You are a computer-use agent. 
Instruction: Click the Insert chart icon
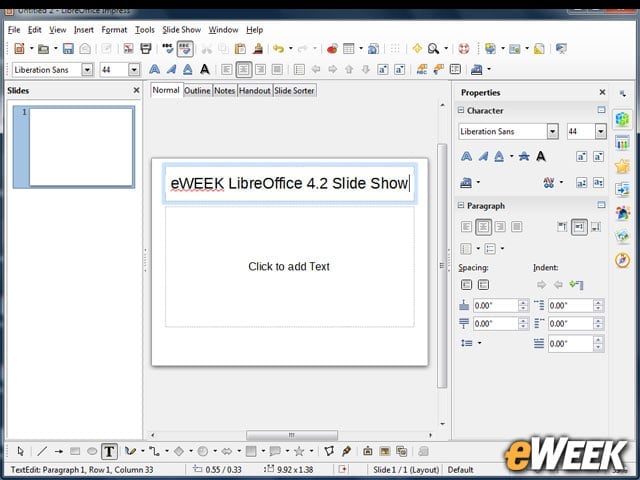(x=332, y=49)
